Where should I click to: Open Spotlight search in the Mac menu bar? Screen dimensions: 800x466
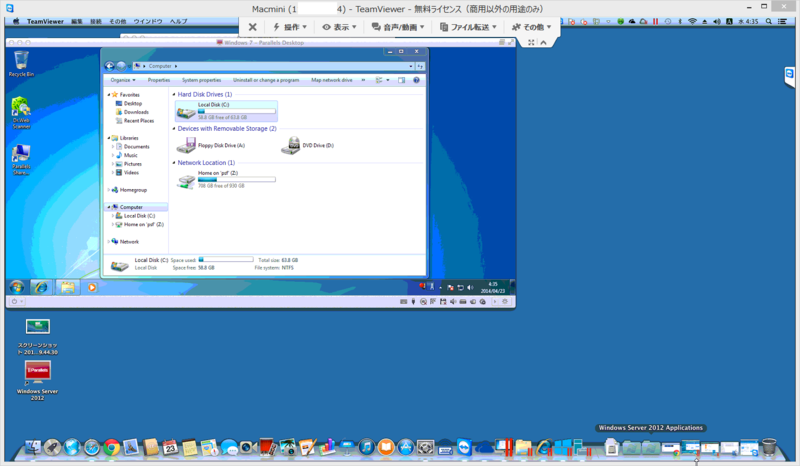pyautogui.click(x=768, y=21)
